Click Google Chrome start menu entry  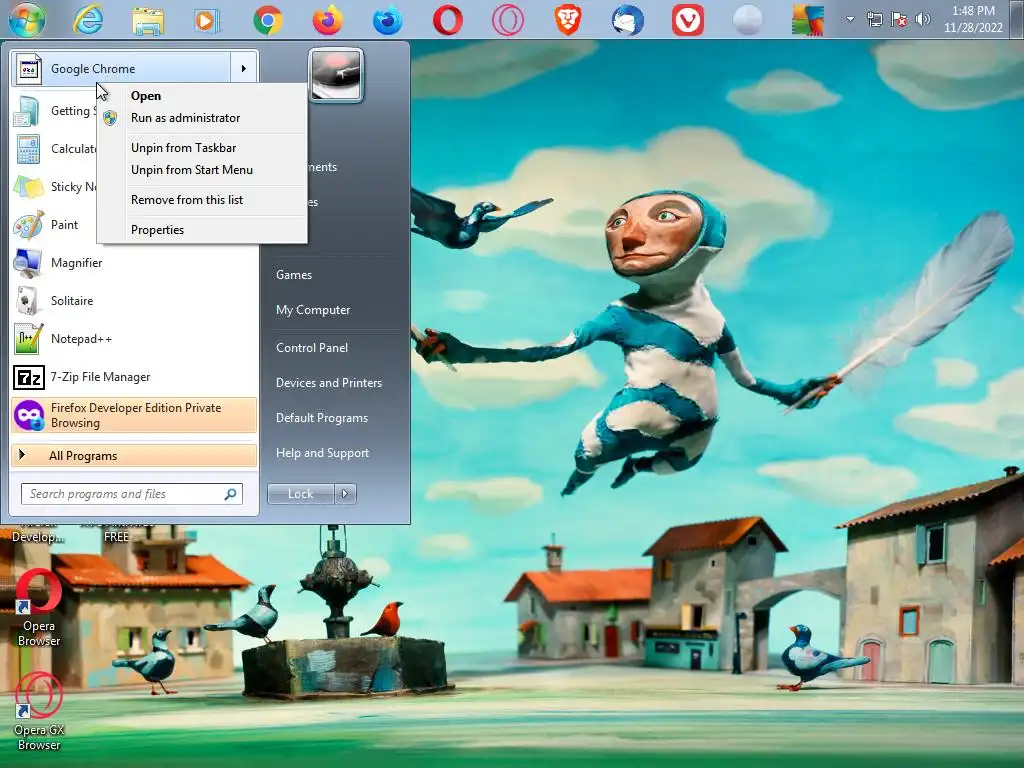point(121,69)
